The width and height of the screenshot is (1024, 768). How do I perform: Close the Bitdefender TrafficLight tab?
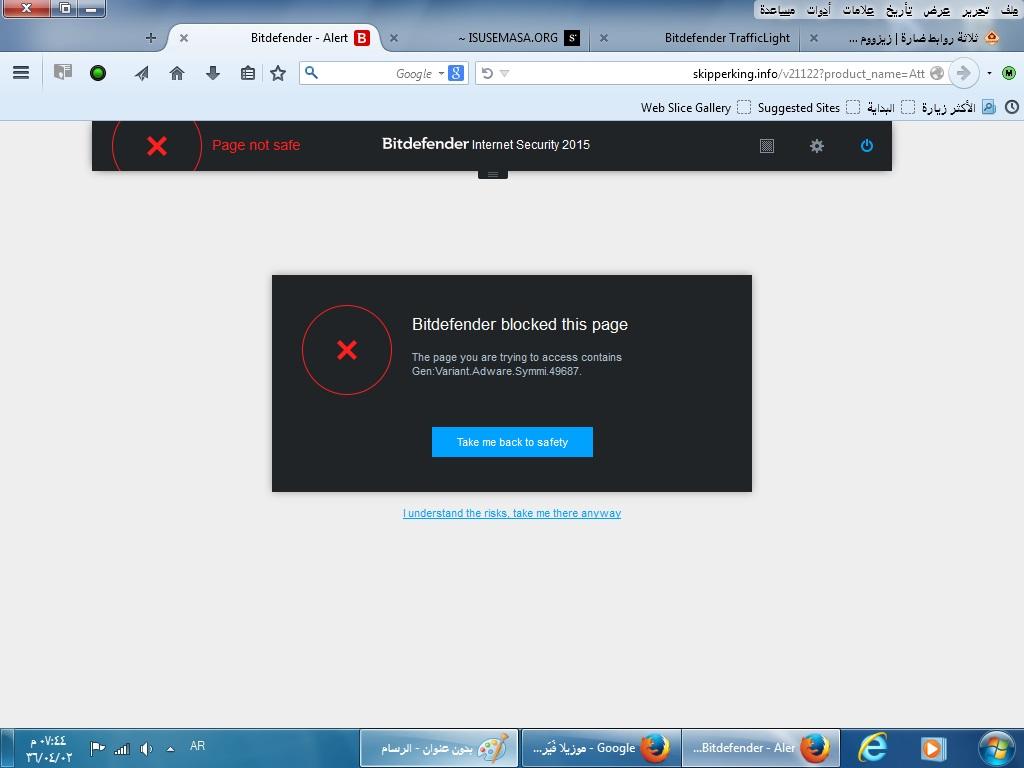[604, 38]
